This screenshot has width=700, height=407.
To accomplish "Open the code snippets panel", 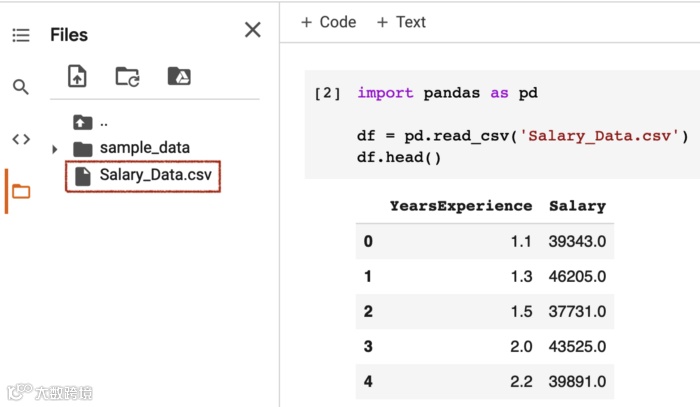I will (x=21, y=139).
